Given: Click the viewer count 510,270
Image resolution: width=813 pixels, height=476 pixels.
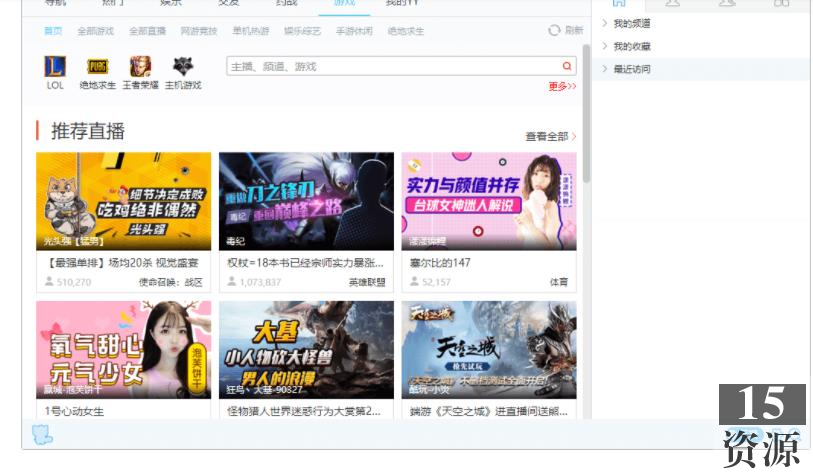Looking at the screenshot, I should (x=74, y=282).
